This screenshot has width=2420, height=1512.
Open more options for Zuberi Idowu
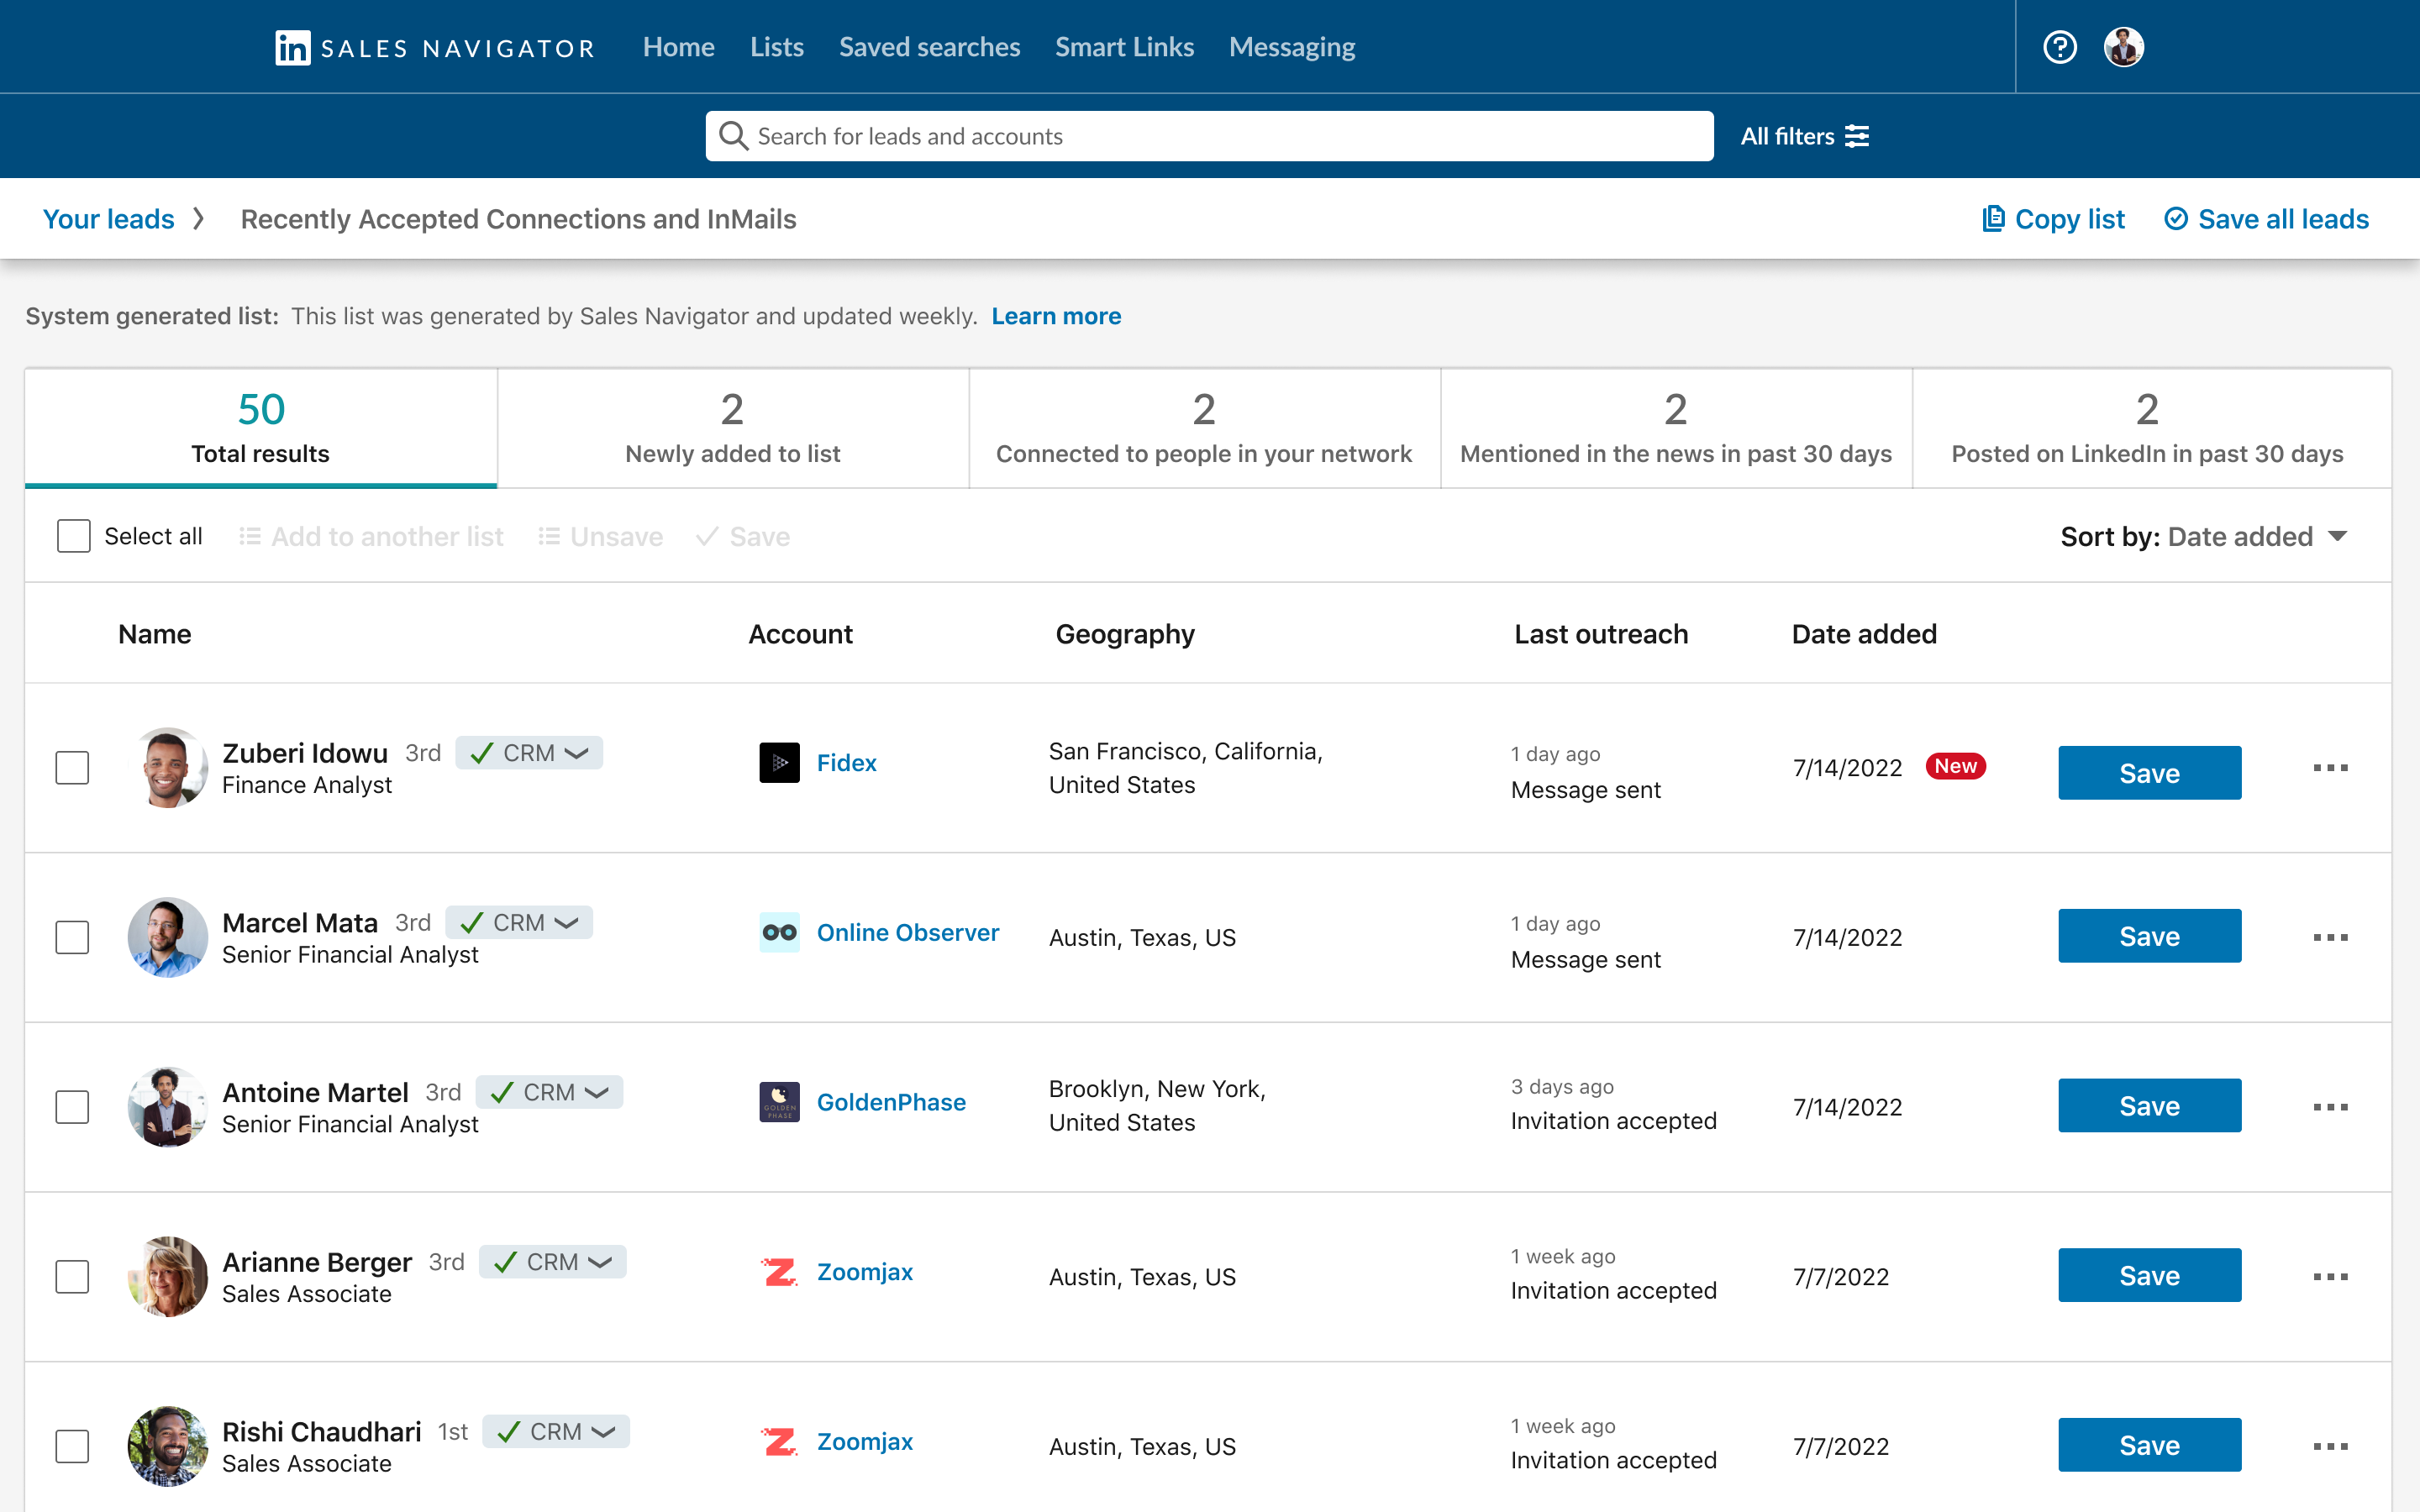click(x=2330, y=768)
